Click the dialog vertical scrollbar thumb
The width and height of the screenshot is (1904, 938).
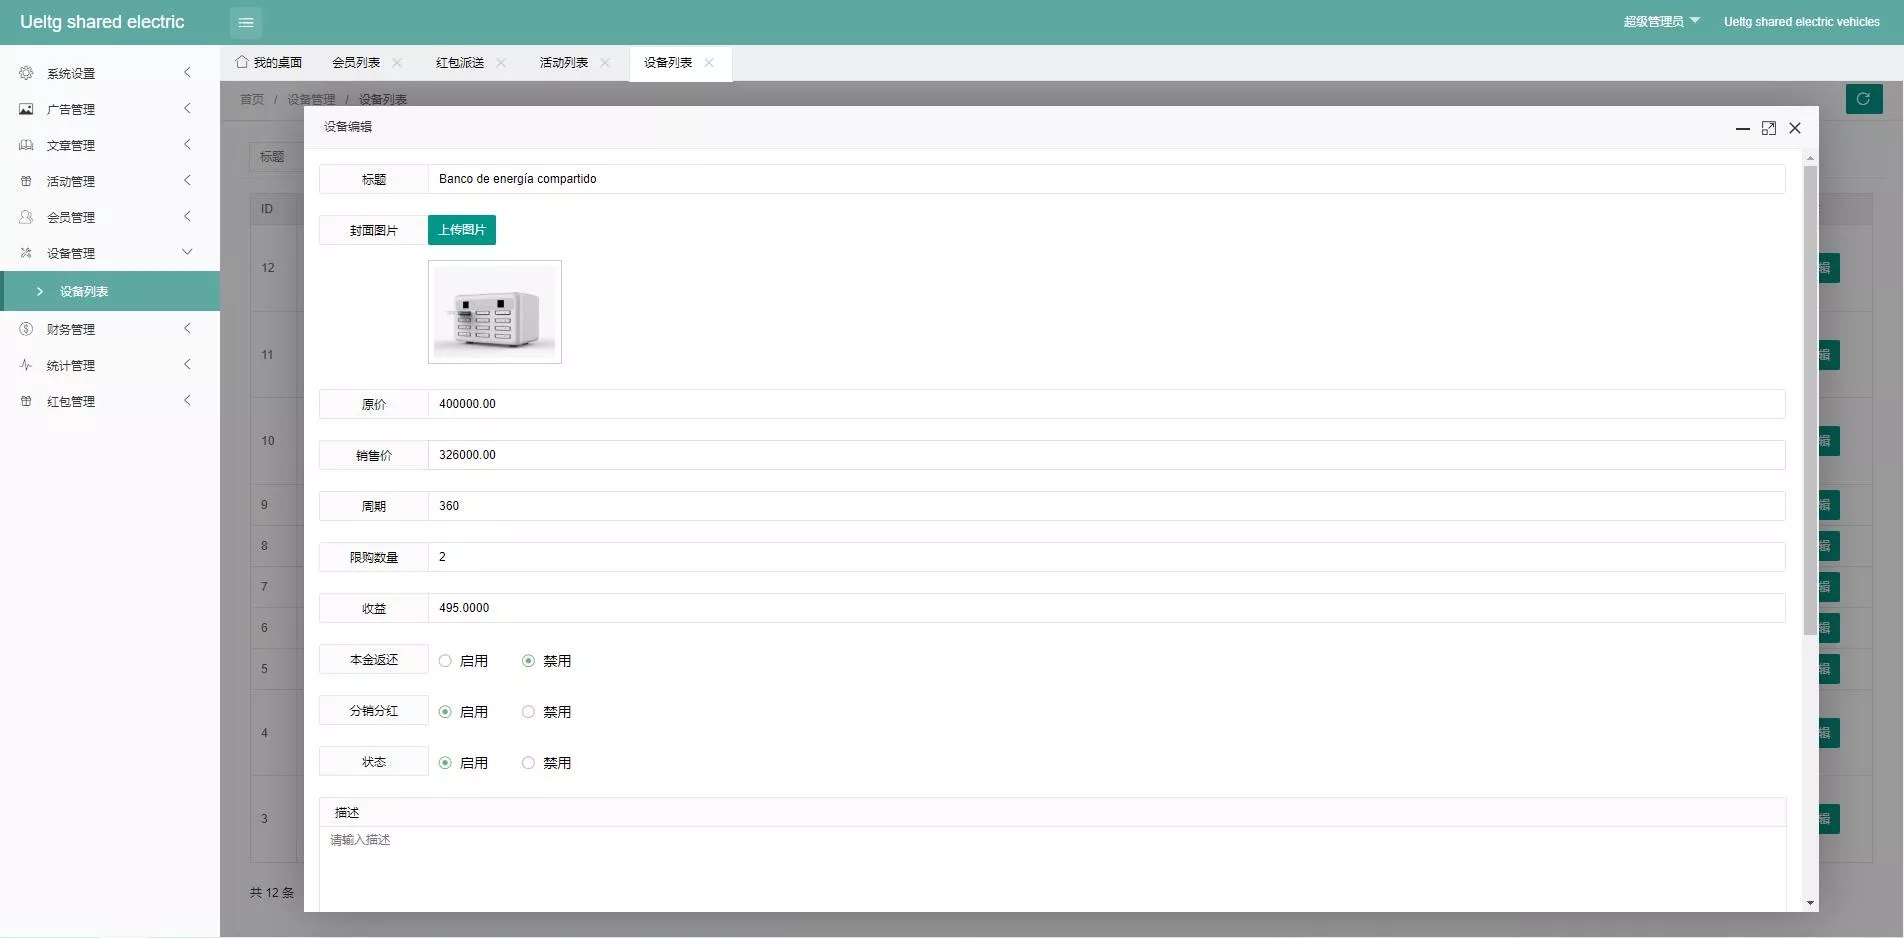1810,400
